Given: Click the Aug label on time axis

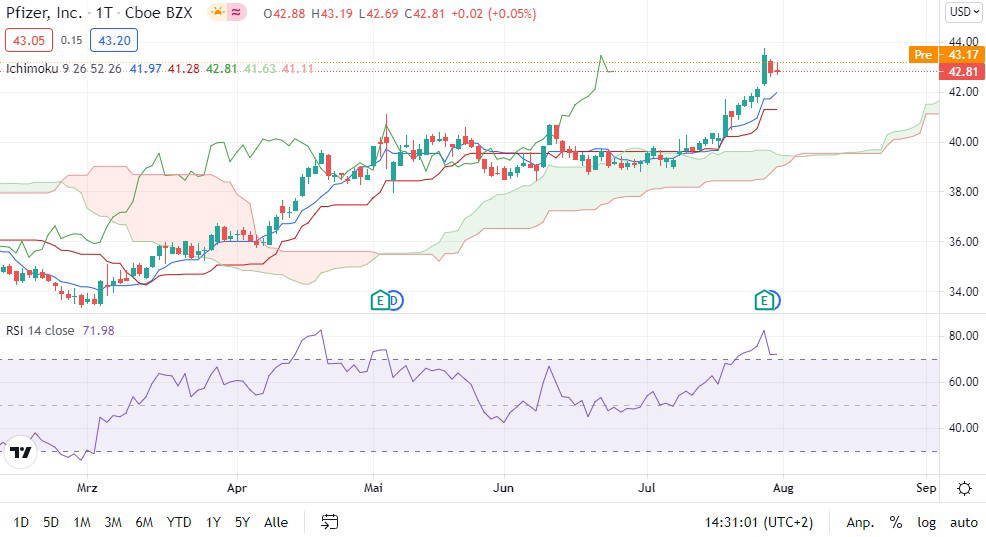Looking at the screenshot, I should coord(783,488).
